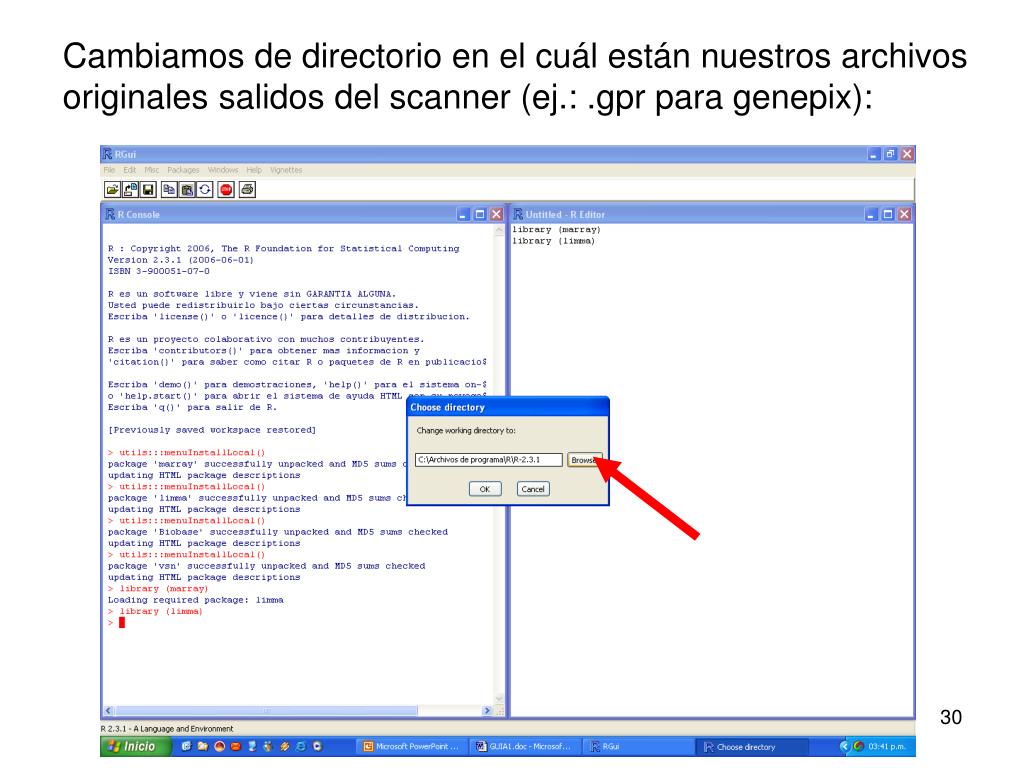Click OK in the Choose directory dialog
1024x768 pixels.
coord(485,489)
